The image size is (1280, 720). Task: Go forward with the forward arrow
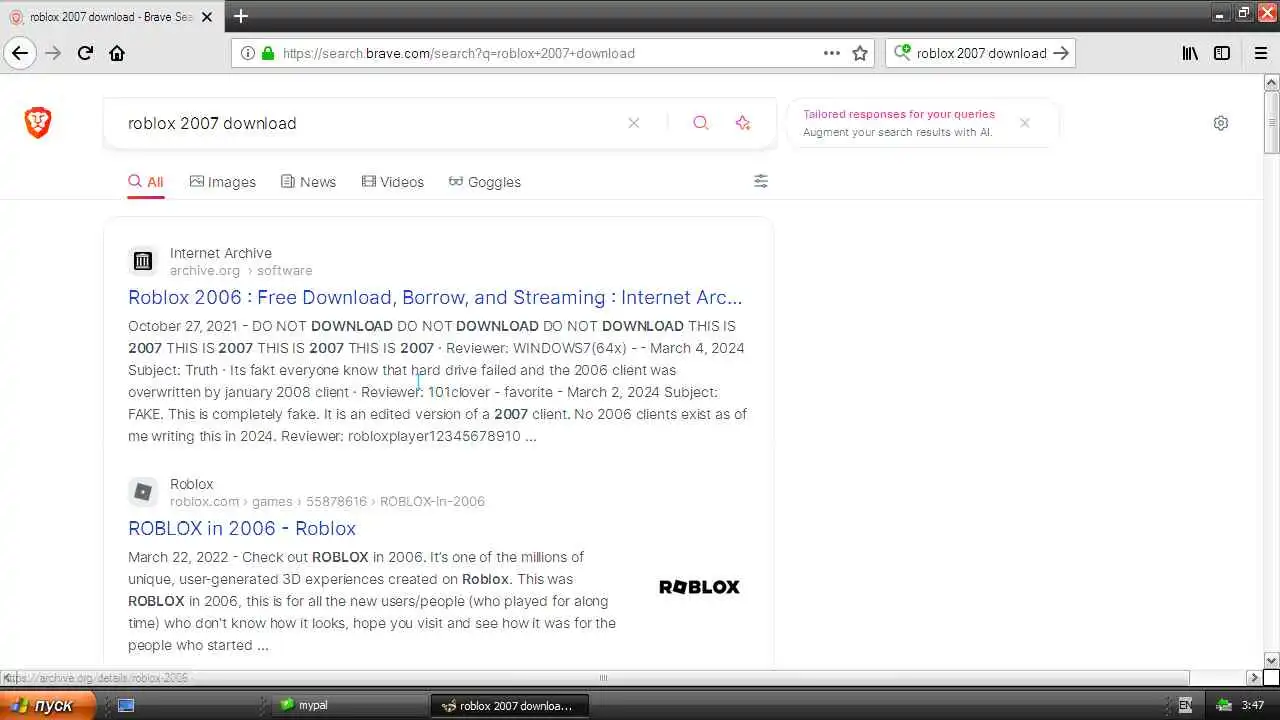coord(53,53)
